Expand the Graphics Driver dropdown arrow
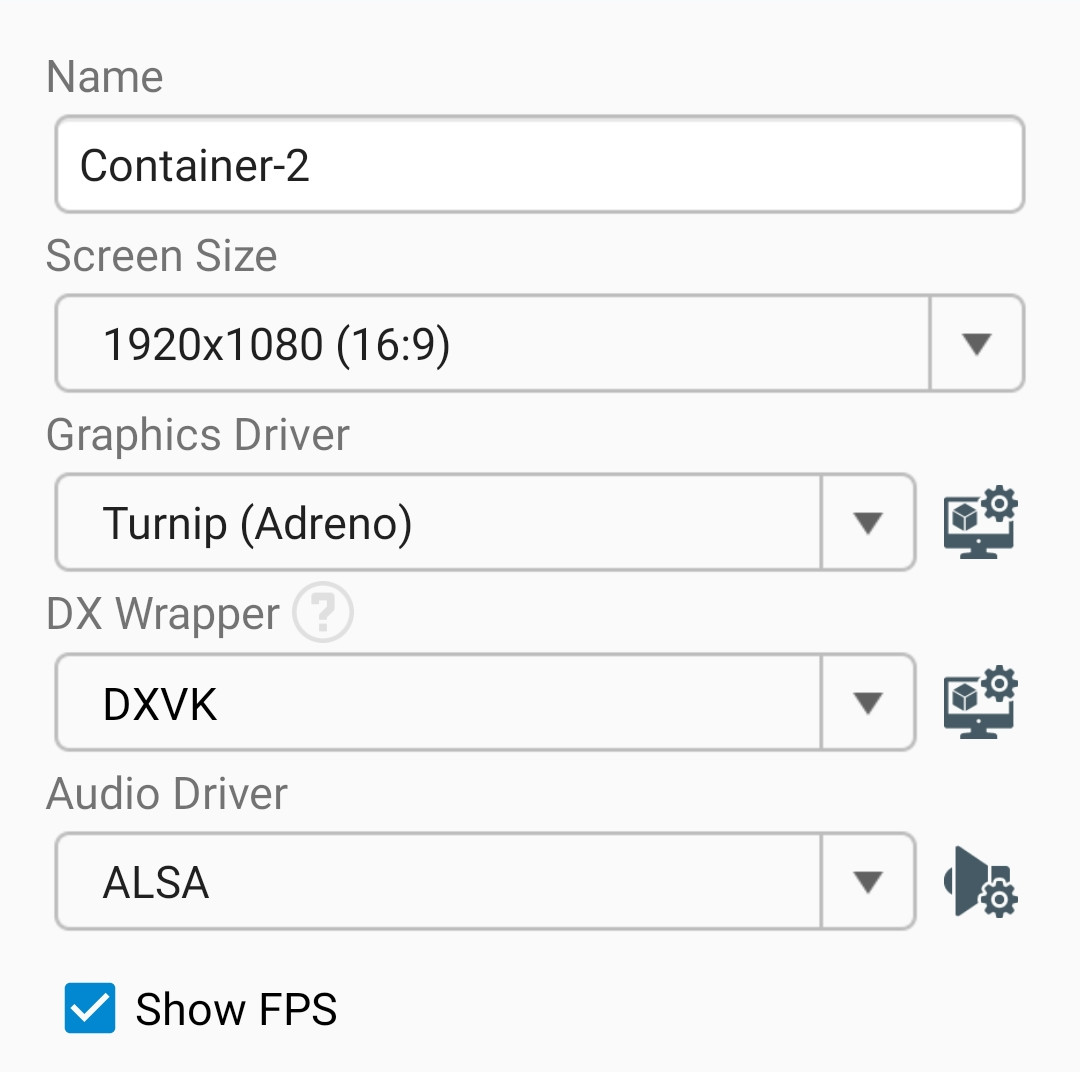 (867, 523)
